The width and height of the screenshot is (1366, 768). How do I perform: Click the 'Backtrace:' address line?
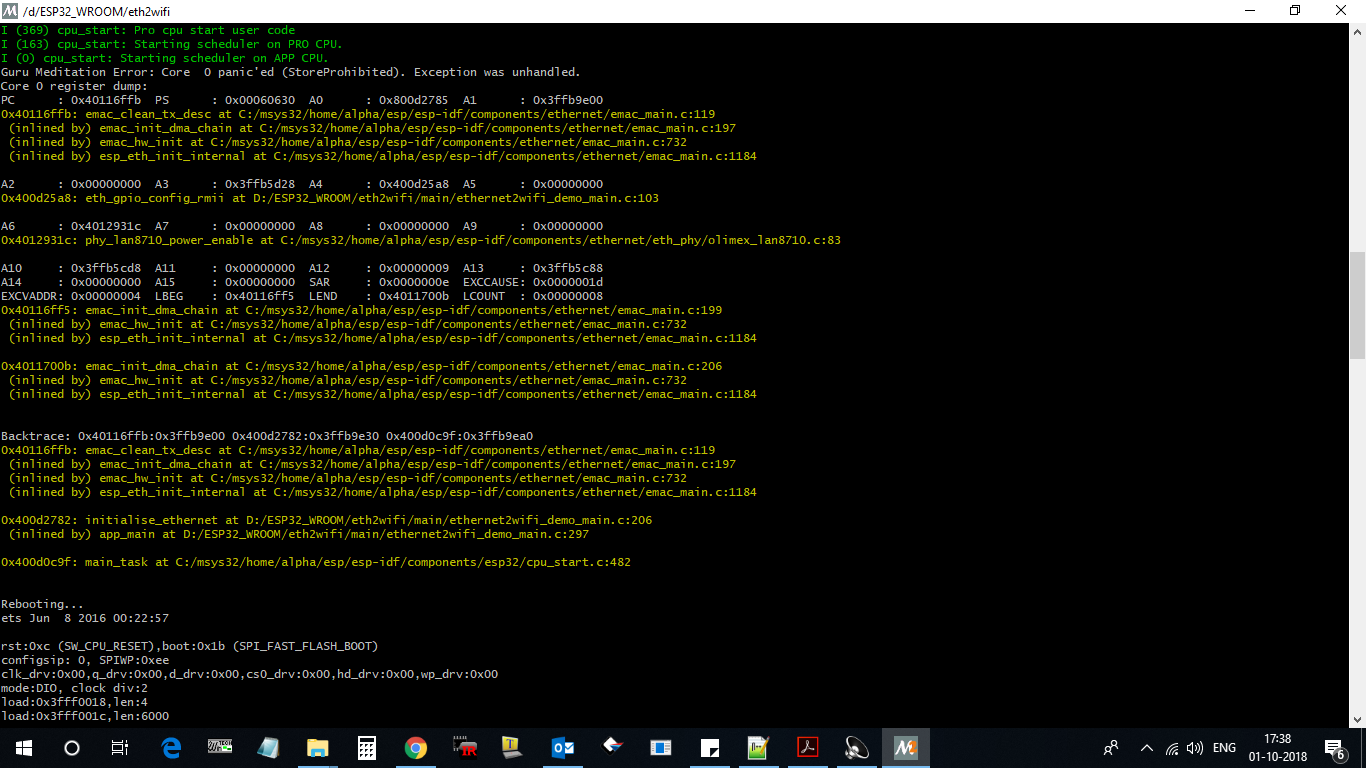(x=267, y=436)
